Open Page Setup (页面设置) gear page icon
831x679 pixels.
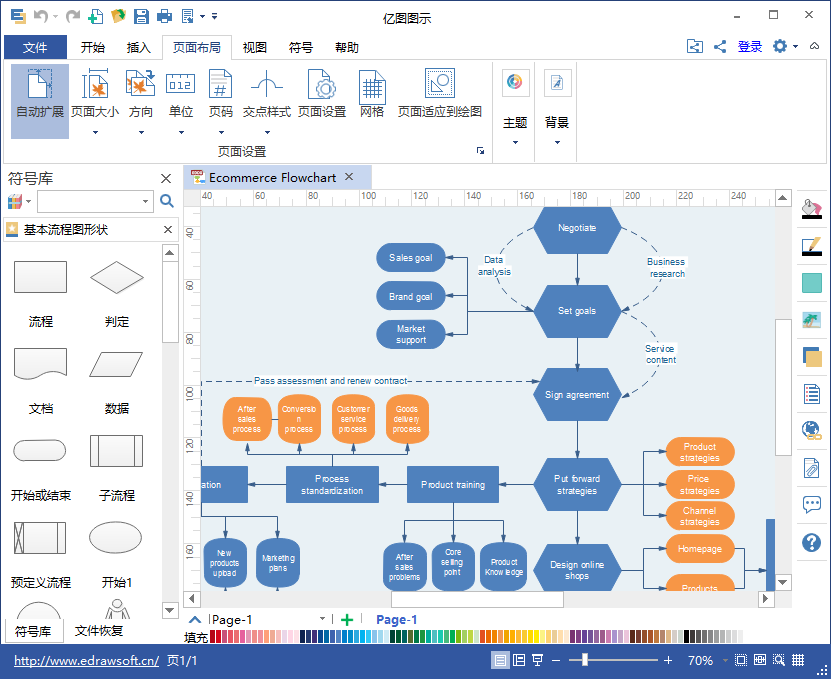(322, 93)
